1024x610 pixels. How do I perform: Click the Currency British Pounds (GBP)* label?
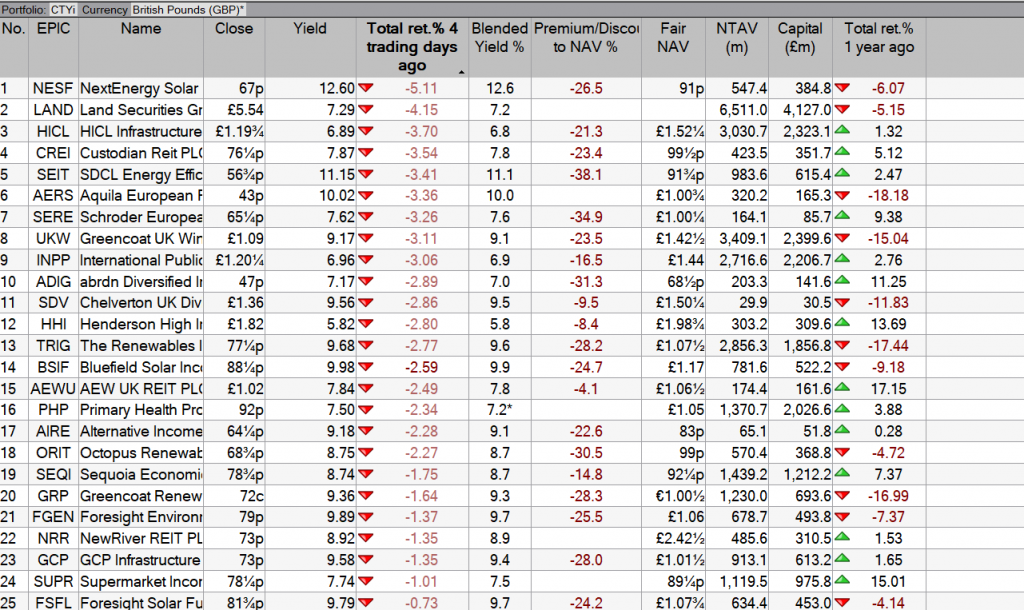tap(163, 10)
